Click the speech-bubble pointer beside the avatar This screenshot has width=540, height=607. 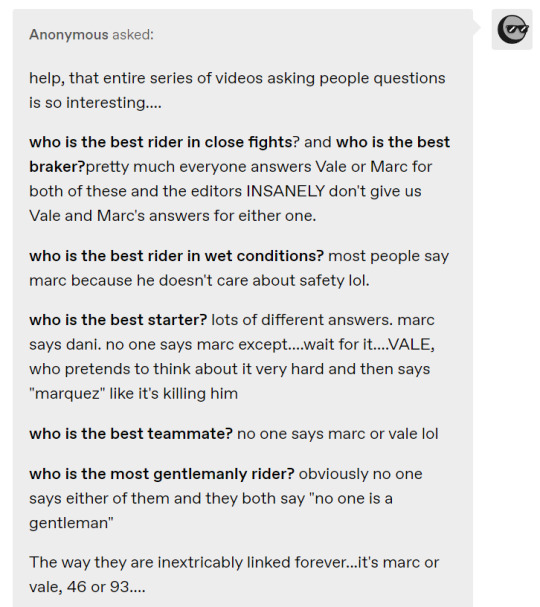(x=477, y=27)
